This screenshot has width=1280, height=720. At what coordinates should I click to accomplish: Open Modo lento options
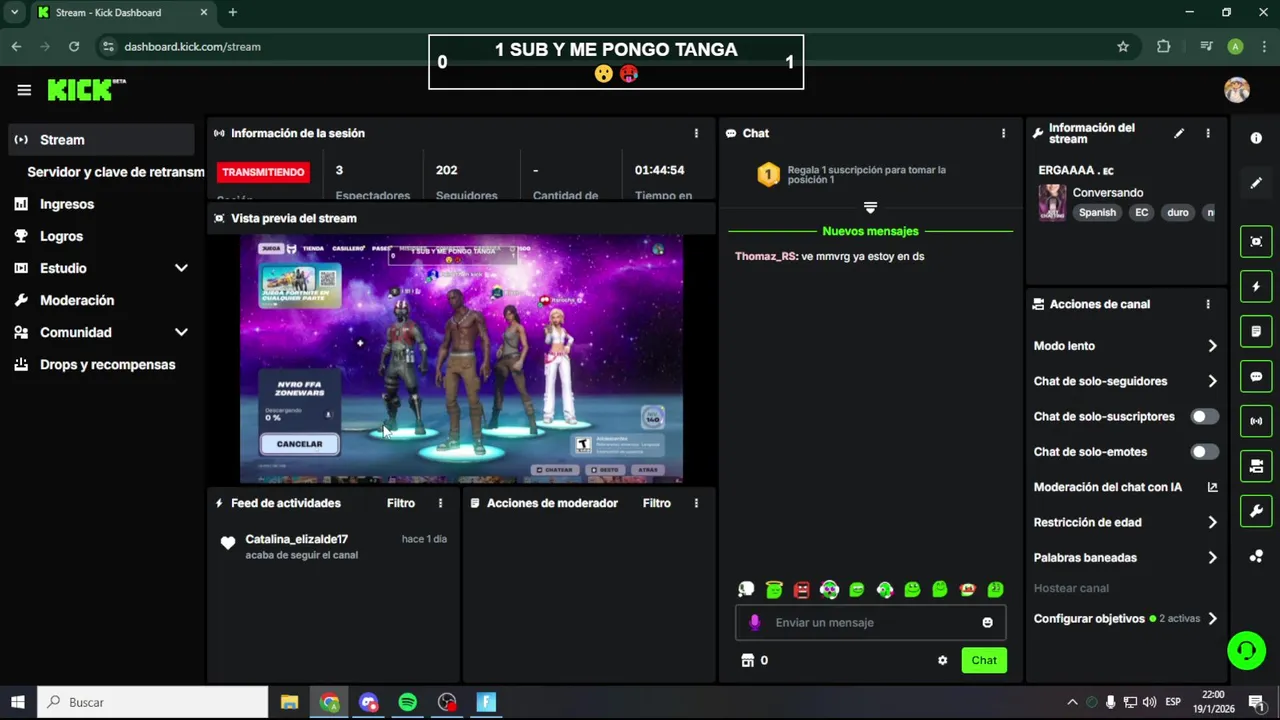tap(1125, 346)
